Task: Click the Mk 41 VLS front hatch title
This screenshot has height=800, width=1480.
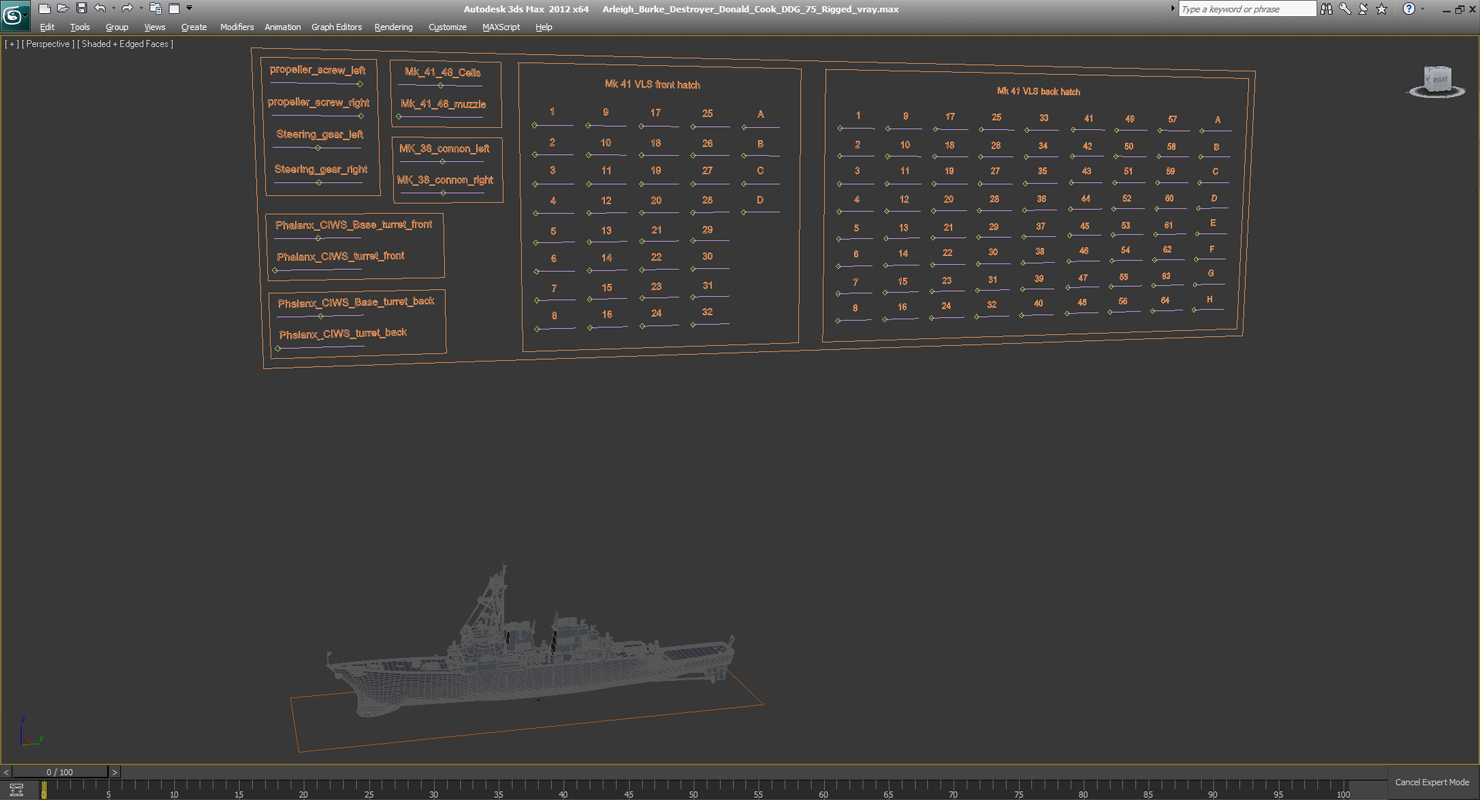Action: pos(652,85)
